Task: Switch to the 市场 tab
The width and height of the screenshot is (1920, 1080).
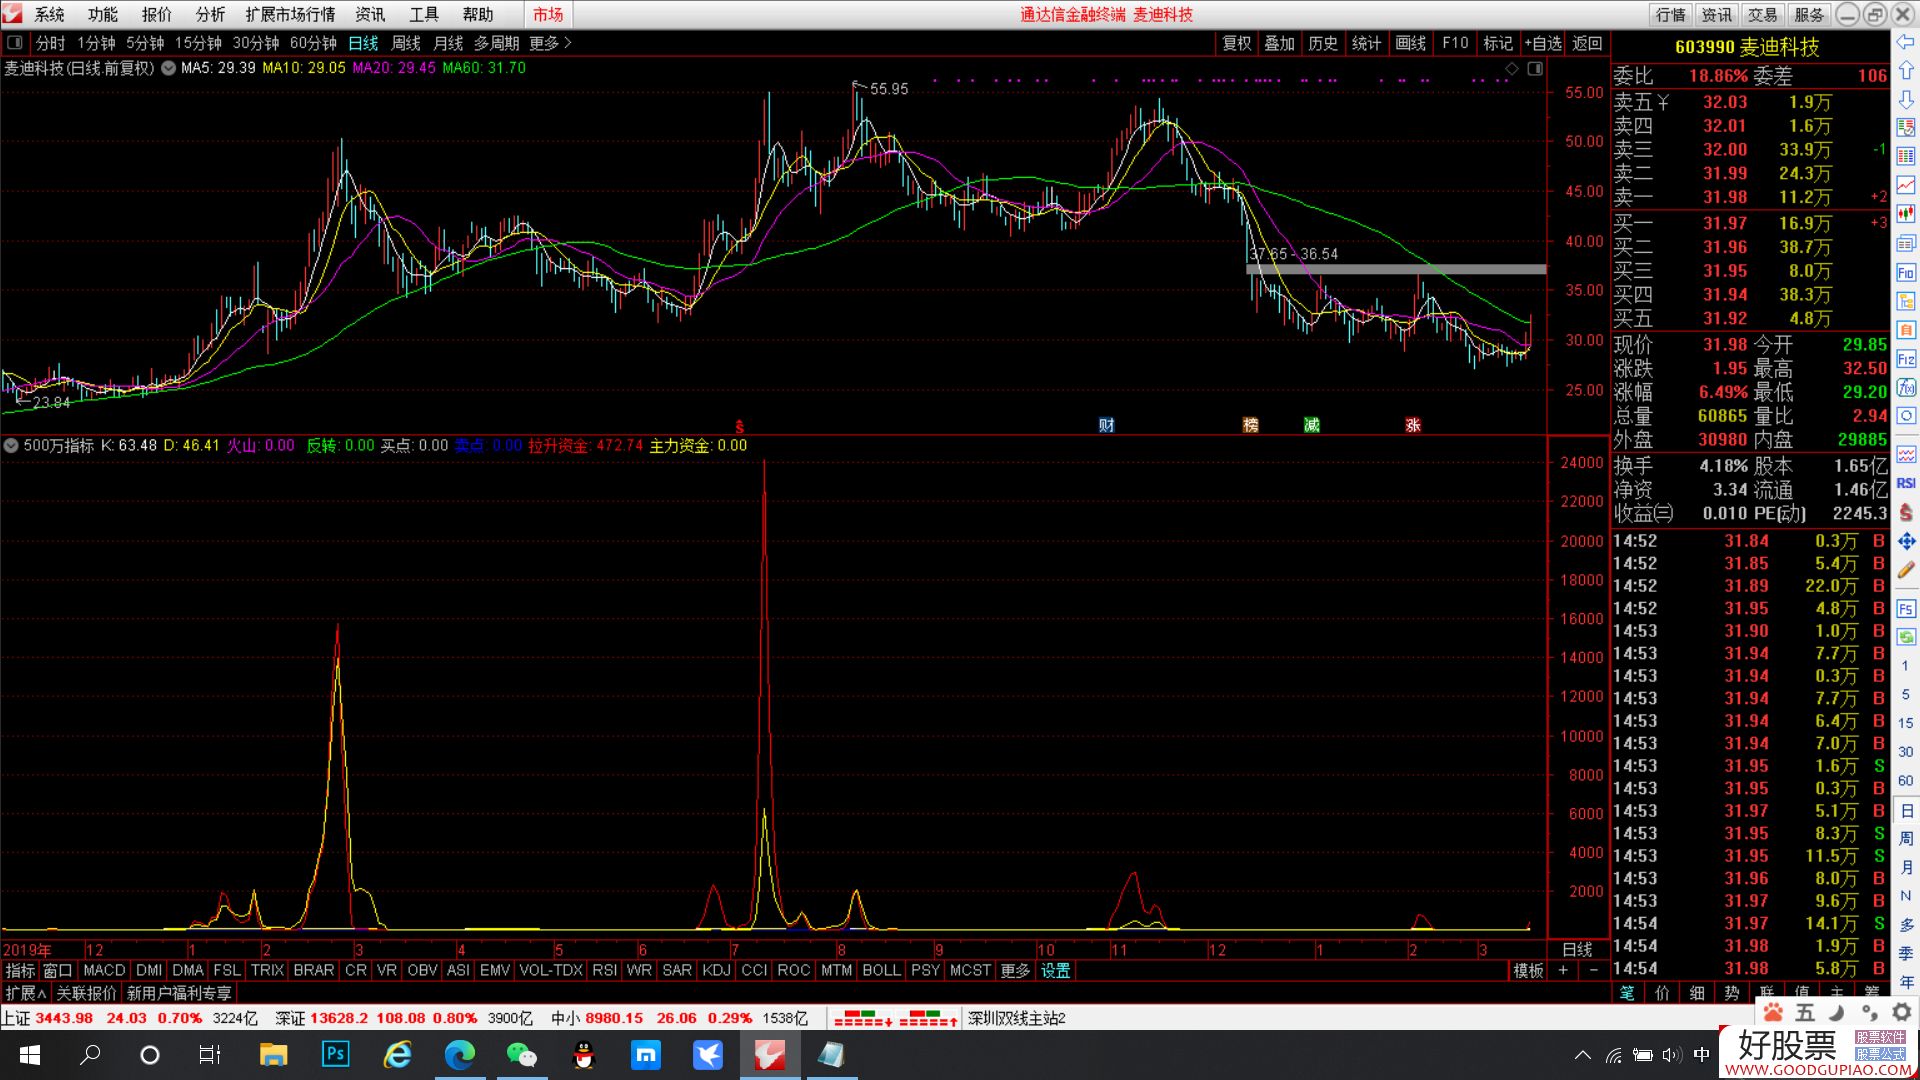Action: [x=548, y=14]
